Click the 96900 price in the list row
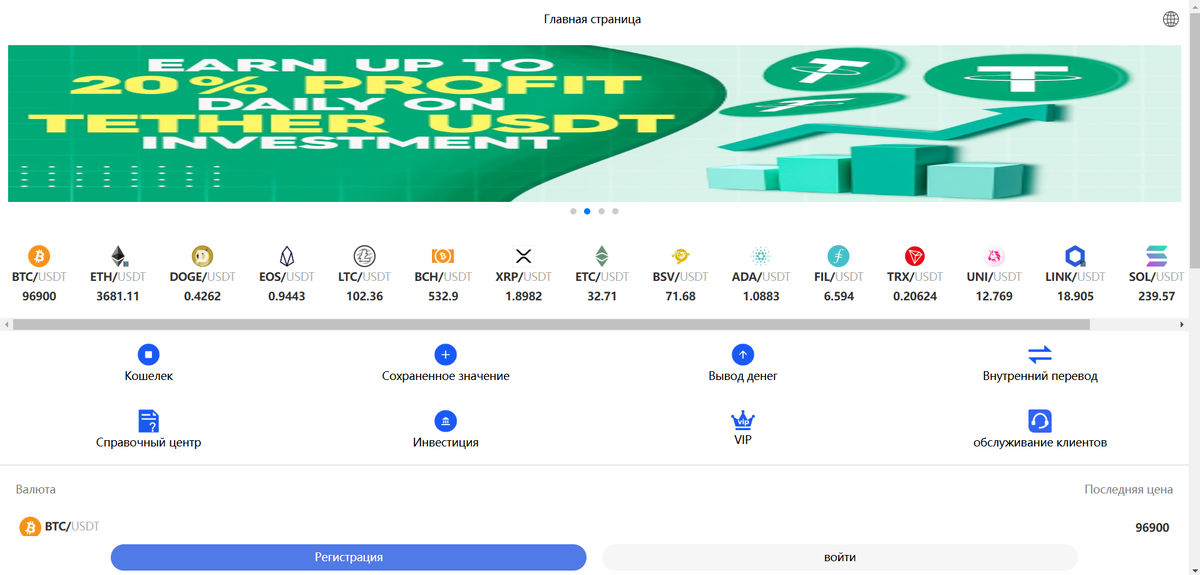1200x575 pixels. click(1152, 527)
